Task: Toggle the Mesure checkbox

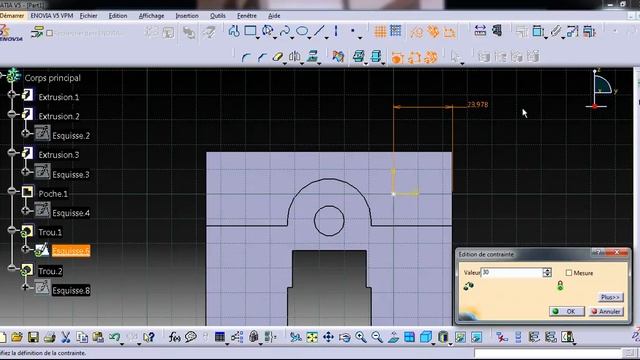Action: (569, 273)
